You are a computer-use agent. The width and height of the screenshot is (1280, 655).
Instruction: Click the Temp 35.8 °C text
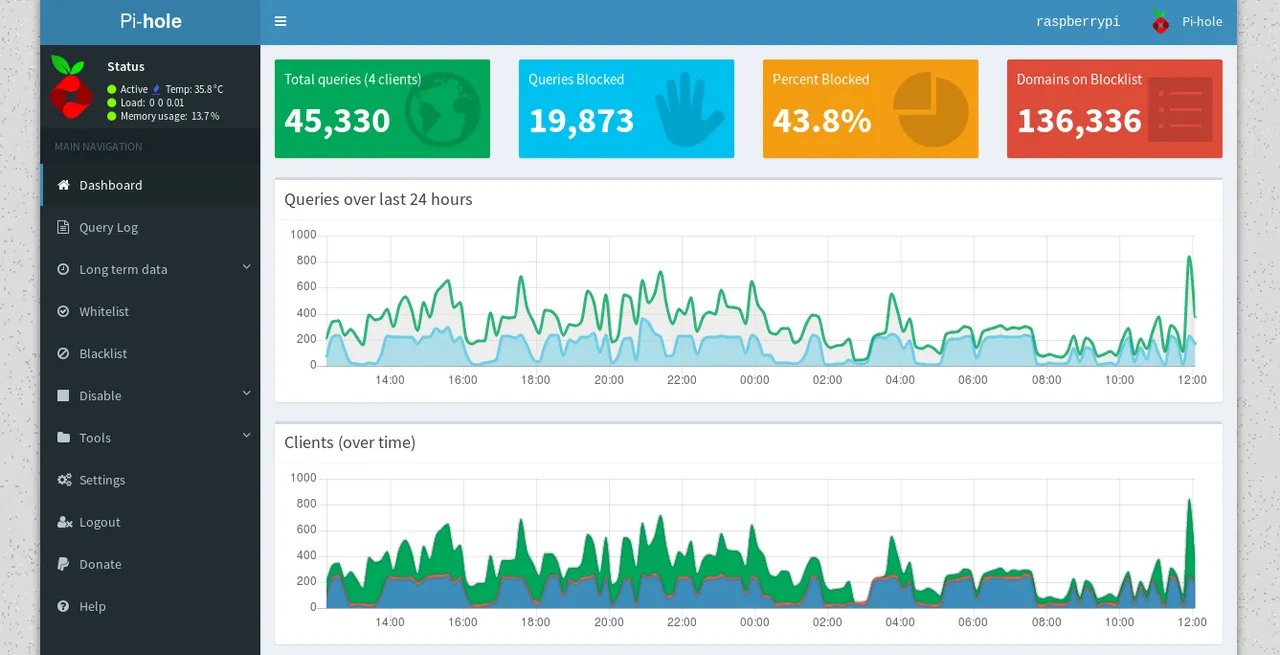point(194,90)
